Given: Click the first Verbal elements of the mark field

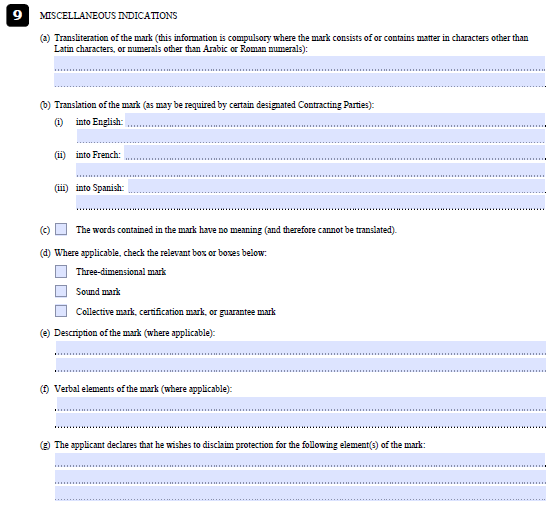Looking at the screenshot, I should [x=301, y=404].
